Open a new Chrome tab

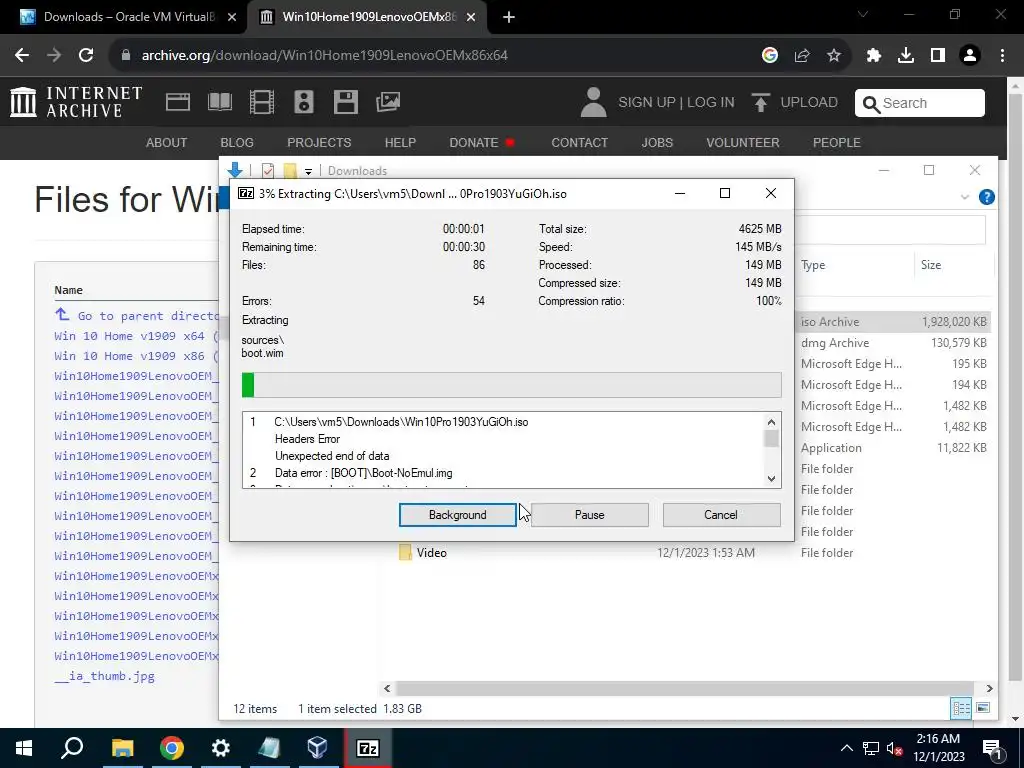509,17
